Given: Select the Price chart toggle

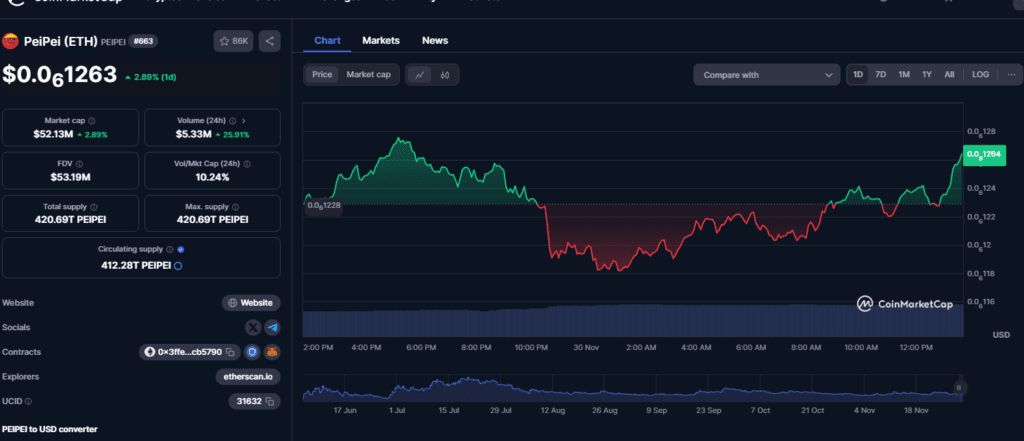Looking at the screenshot, I should 322,74.
